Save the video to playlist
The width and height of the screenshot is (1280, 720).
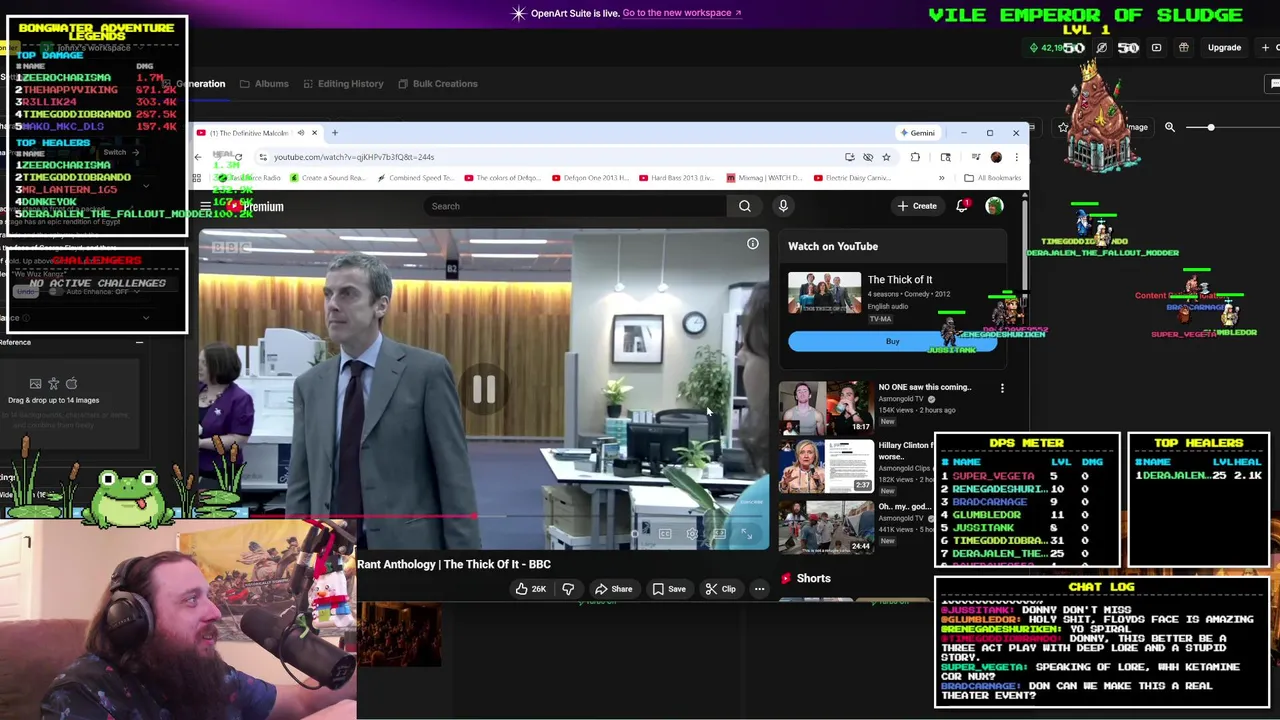[669, 589]
